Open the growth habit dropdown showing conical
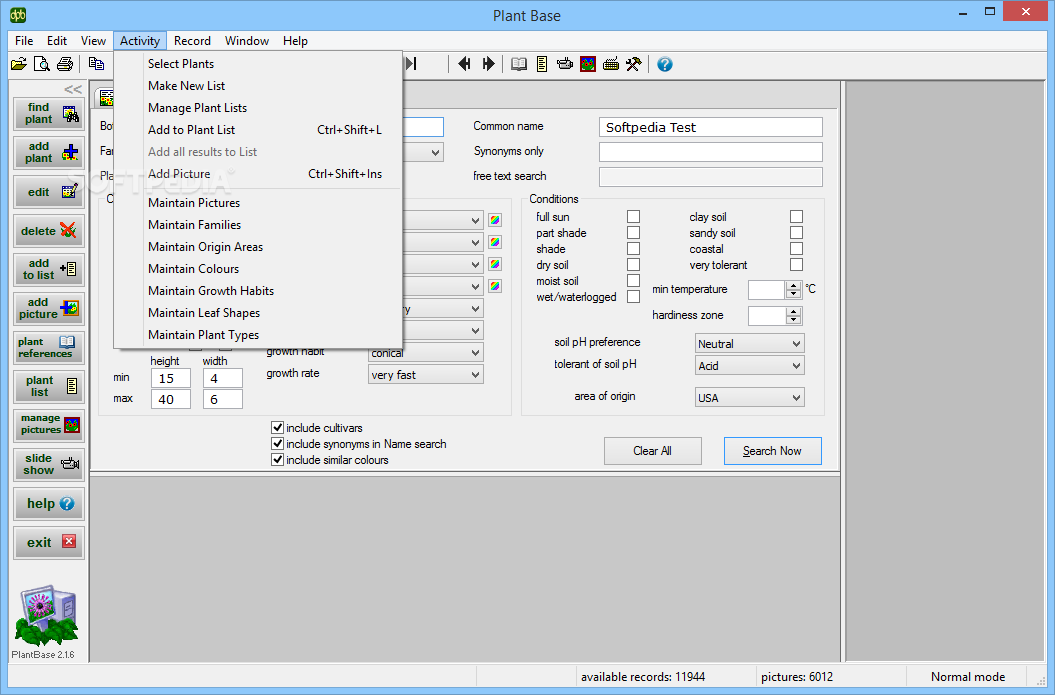Viewport: 1055px width, 695px height. (426, 353)
